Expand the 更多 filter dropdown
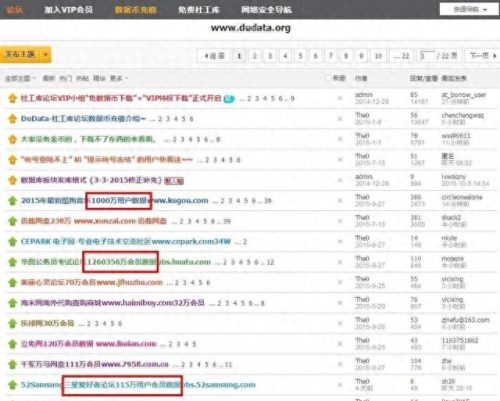 (119, 78)
